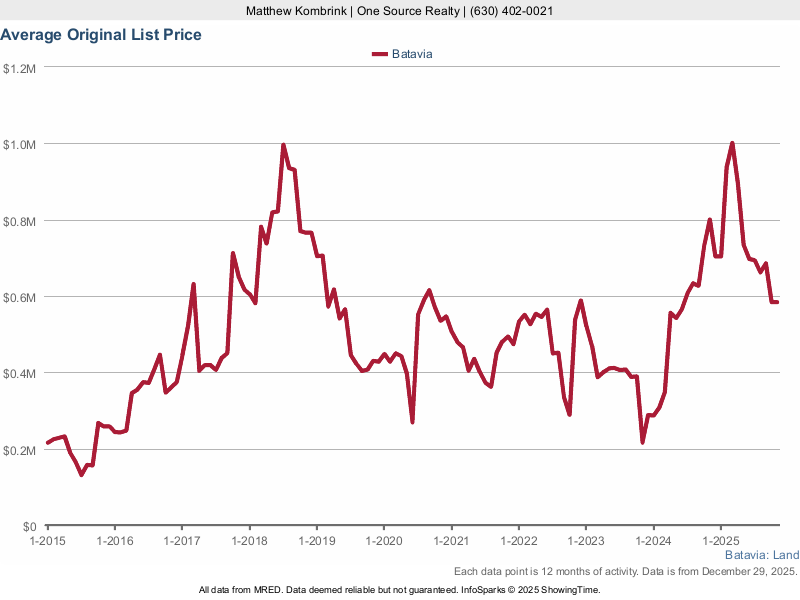Toggle the Batavia series legend label
The width and height of the screenshot is (800, 600).
pos(411,54)
